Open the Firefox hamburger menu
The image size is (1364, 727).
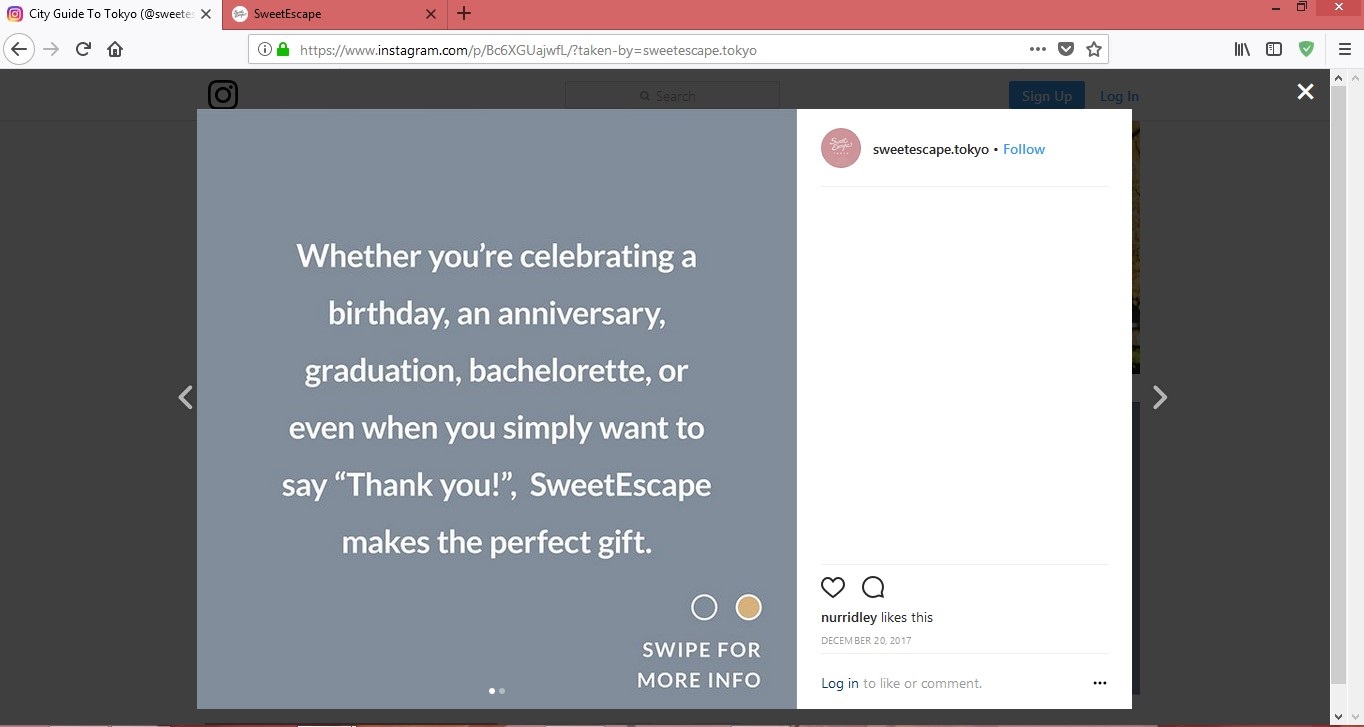[x=1345, y=49]
